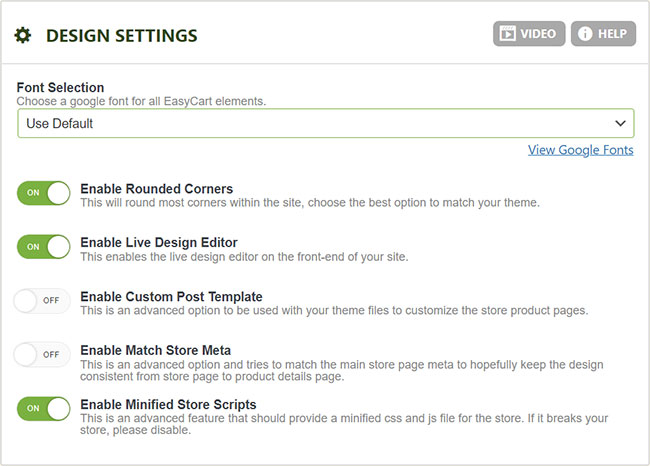
Task: Click the Enable Live Design Editor label
Action: point(158,243)
